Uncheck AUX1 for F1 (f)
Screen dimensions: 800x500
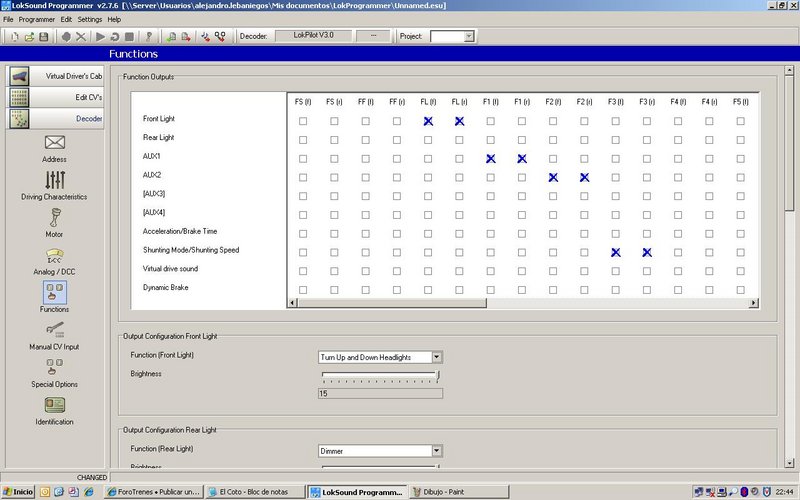coord(491,159)
